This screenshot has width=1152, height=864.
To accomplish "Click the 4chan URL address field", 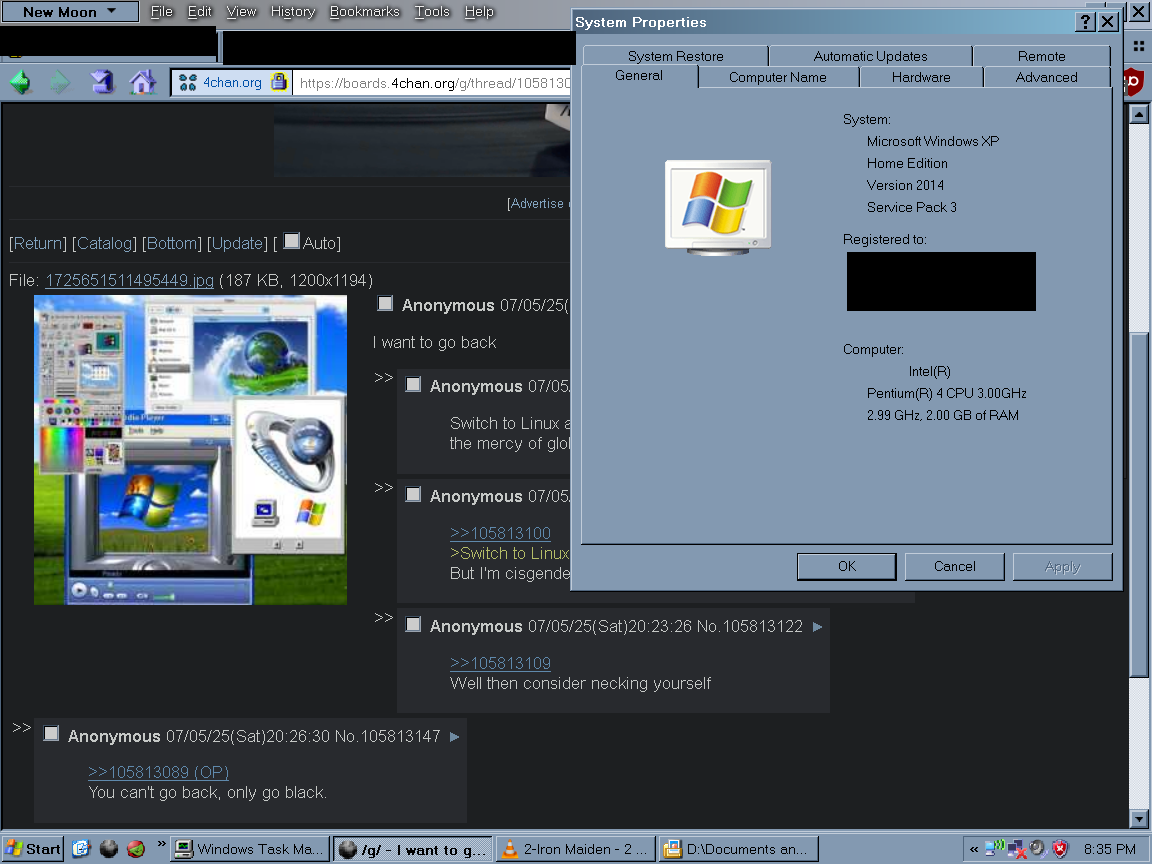I will click(x=432, y=82).
